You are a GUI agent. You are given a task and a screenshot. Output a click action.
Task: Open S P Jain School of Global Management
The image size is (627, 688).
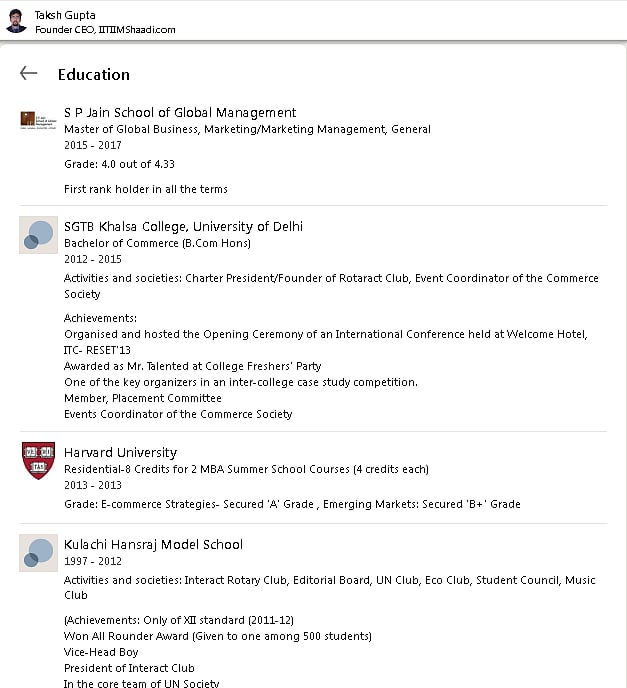[180, 112]
